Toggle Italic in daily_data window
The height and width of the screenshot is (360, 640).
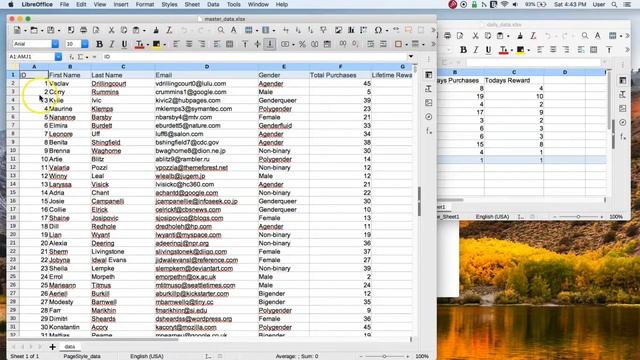pyautogui.click(x=476, y=50)
